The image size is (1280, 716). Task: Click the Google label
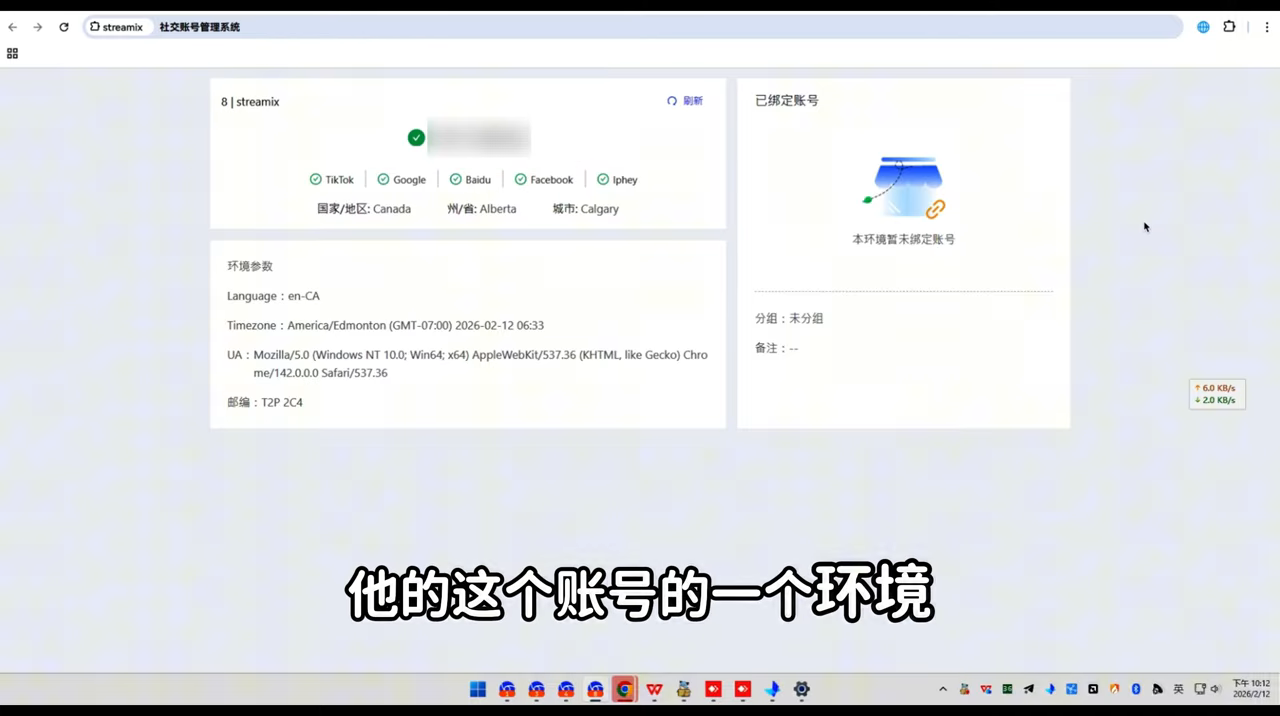coord(409,180)
